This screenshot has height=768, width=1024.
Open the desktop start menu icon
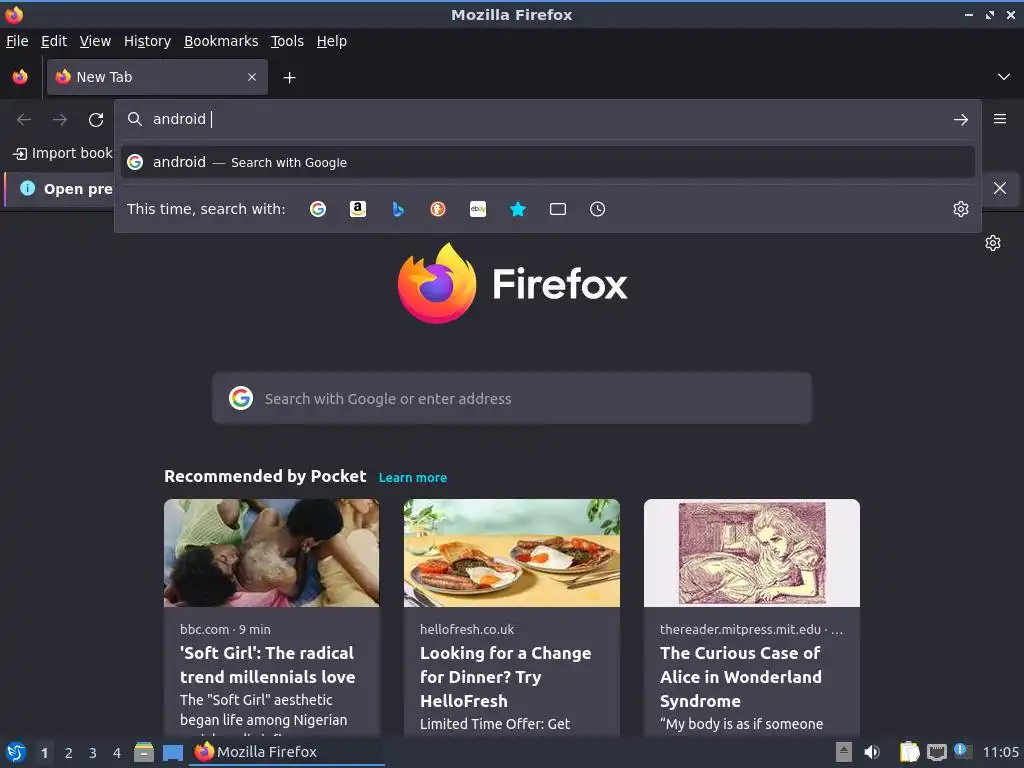pyautogui.click(x=15, y=752)
